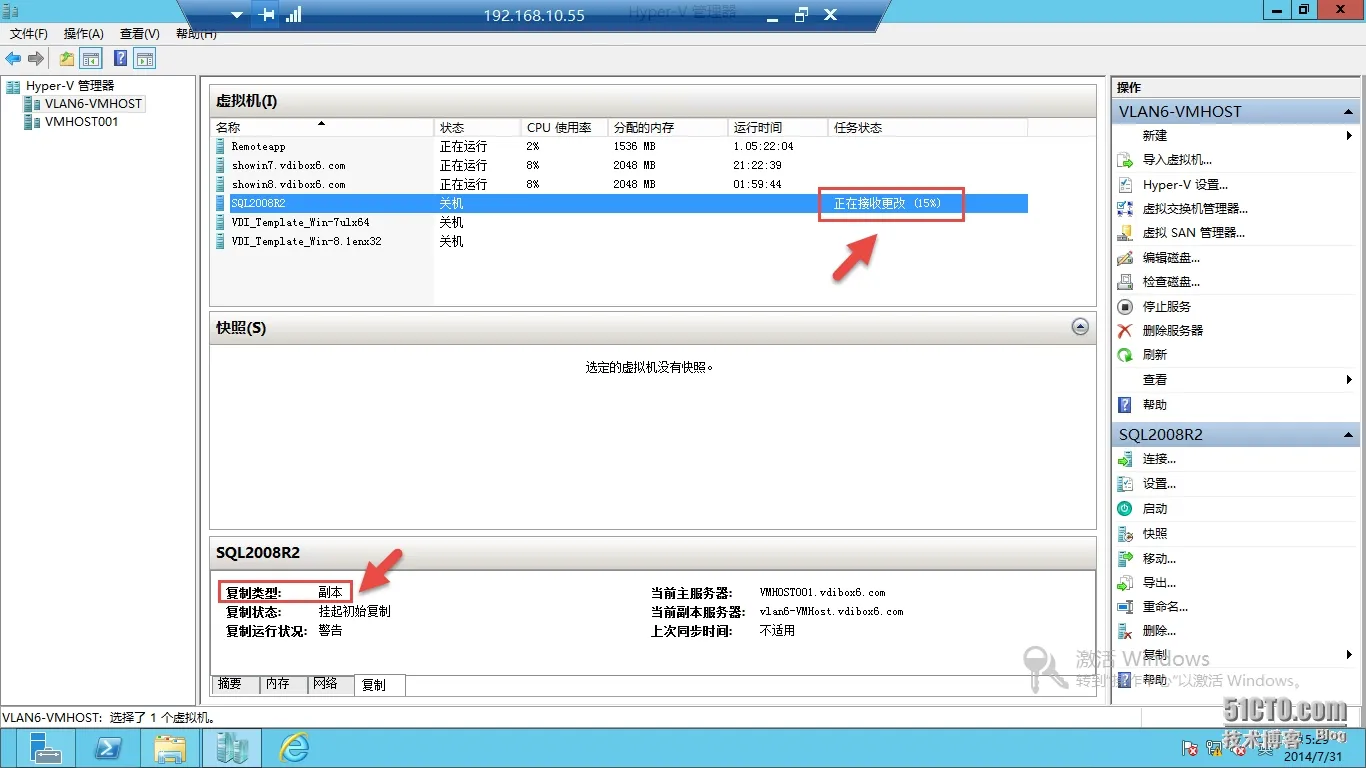
Task: Click 移动 move action
Action: [x=1159, y=559]
